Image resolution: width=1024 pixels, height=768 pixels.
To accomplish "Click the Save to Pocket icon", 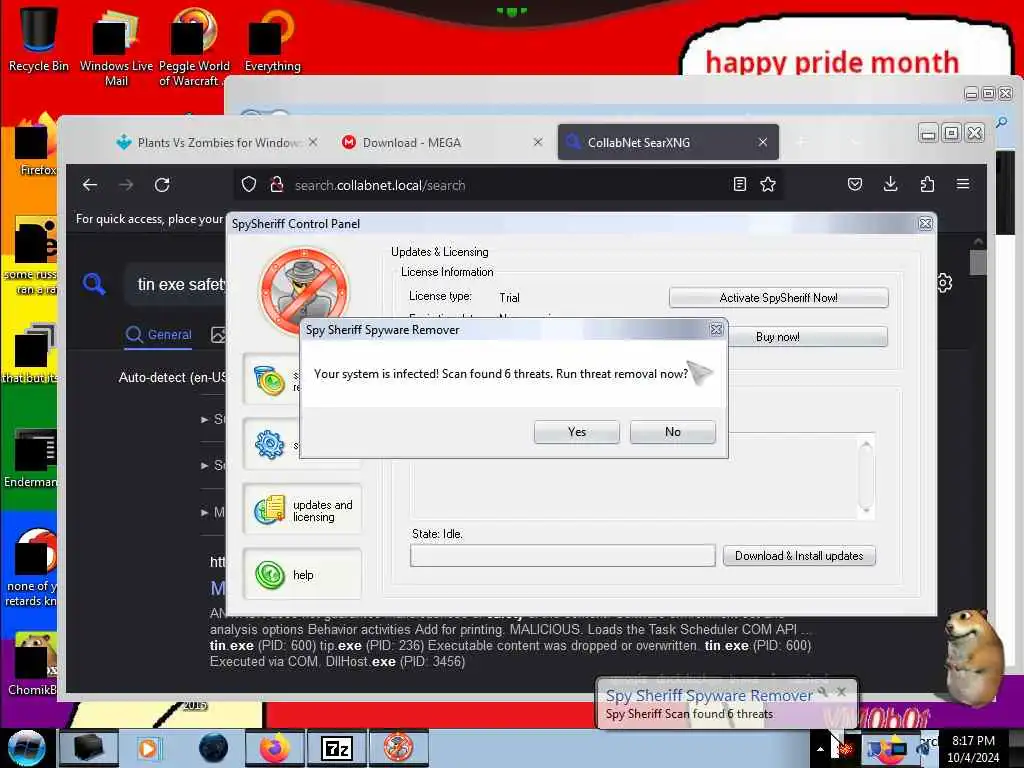I will coord(854,185).
